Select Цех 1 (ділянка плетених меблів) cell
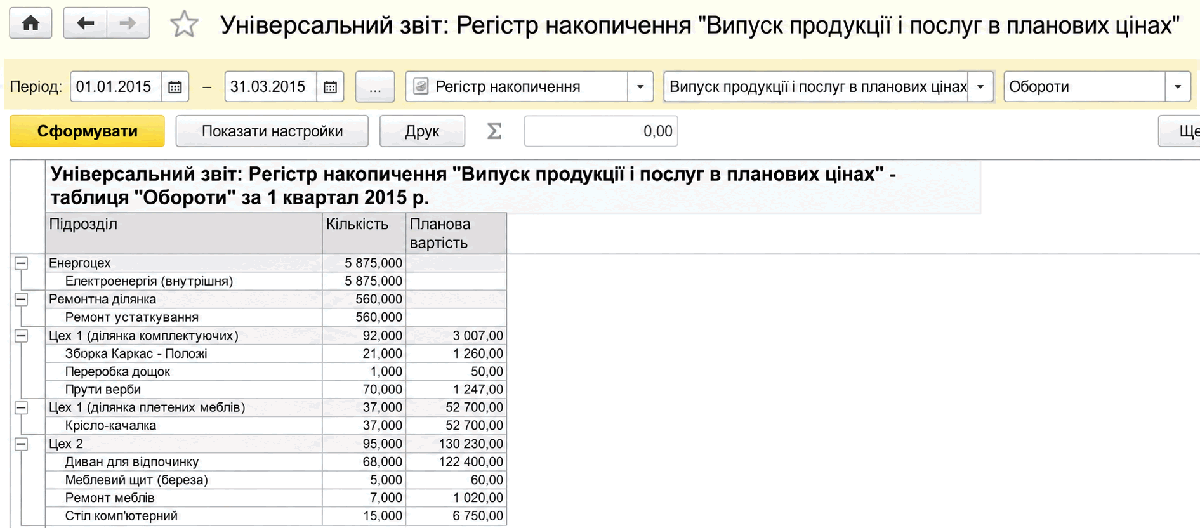 184,407
